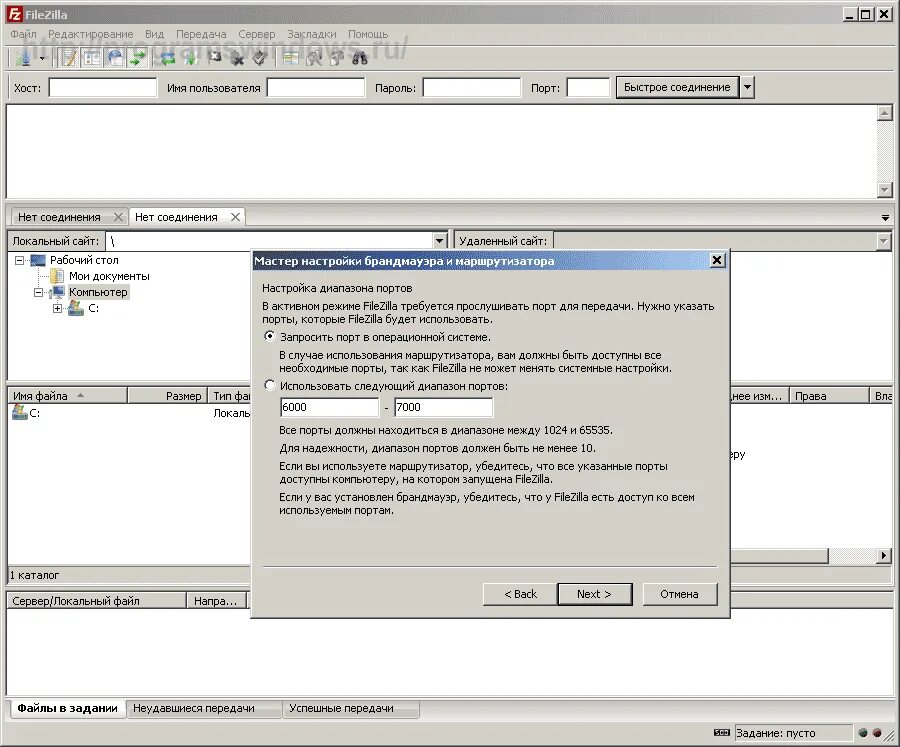Sort by Имя файла column header
Viewport: 900px width, 747px height.
[67, 396]
